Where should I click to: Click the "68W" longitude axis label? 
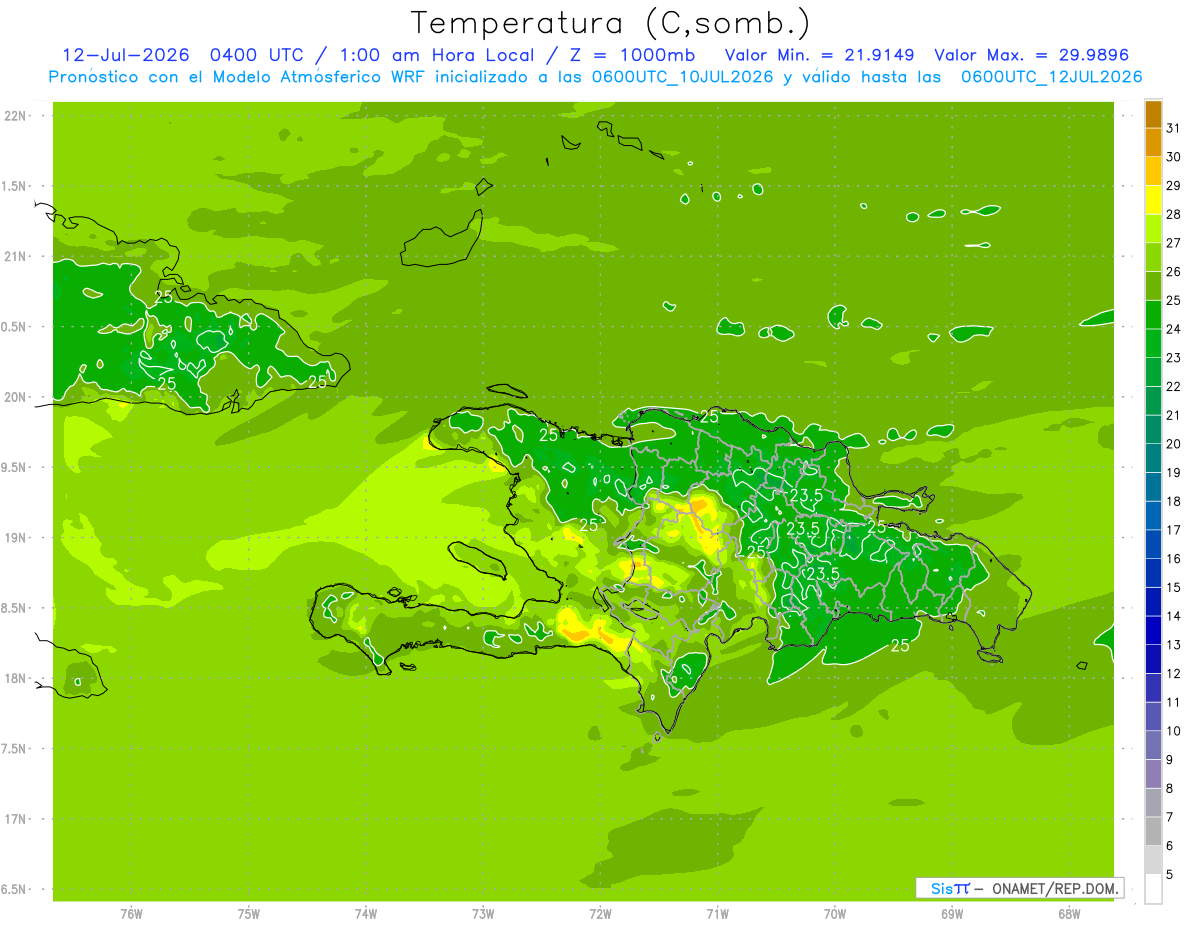click(1069, 914)
